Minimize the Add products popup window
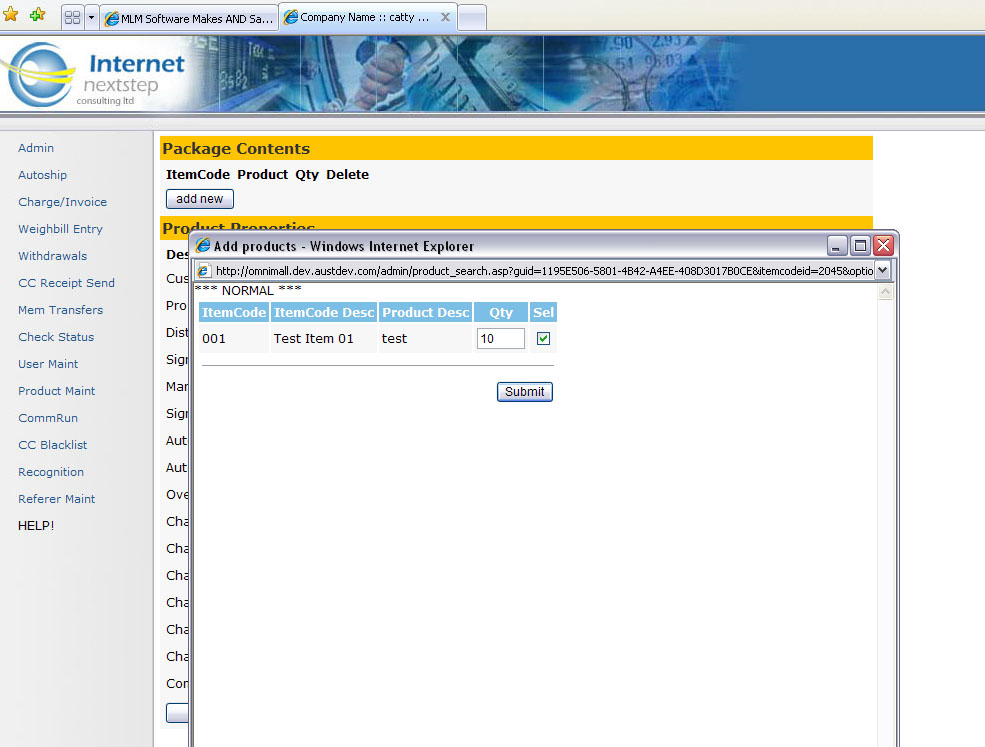The image size is (985, 747). coord(838,245)
